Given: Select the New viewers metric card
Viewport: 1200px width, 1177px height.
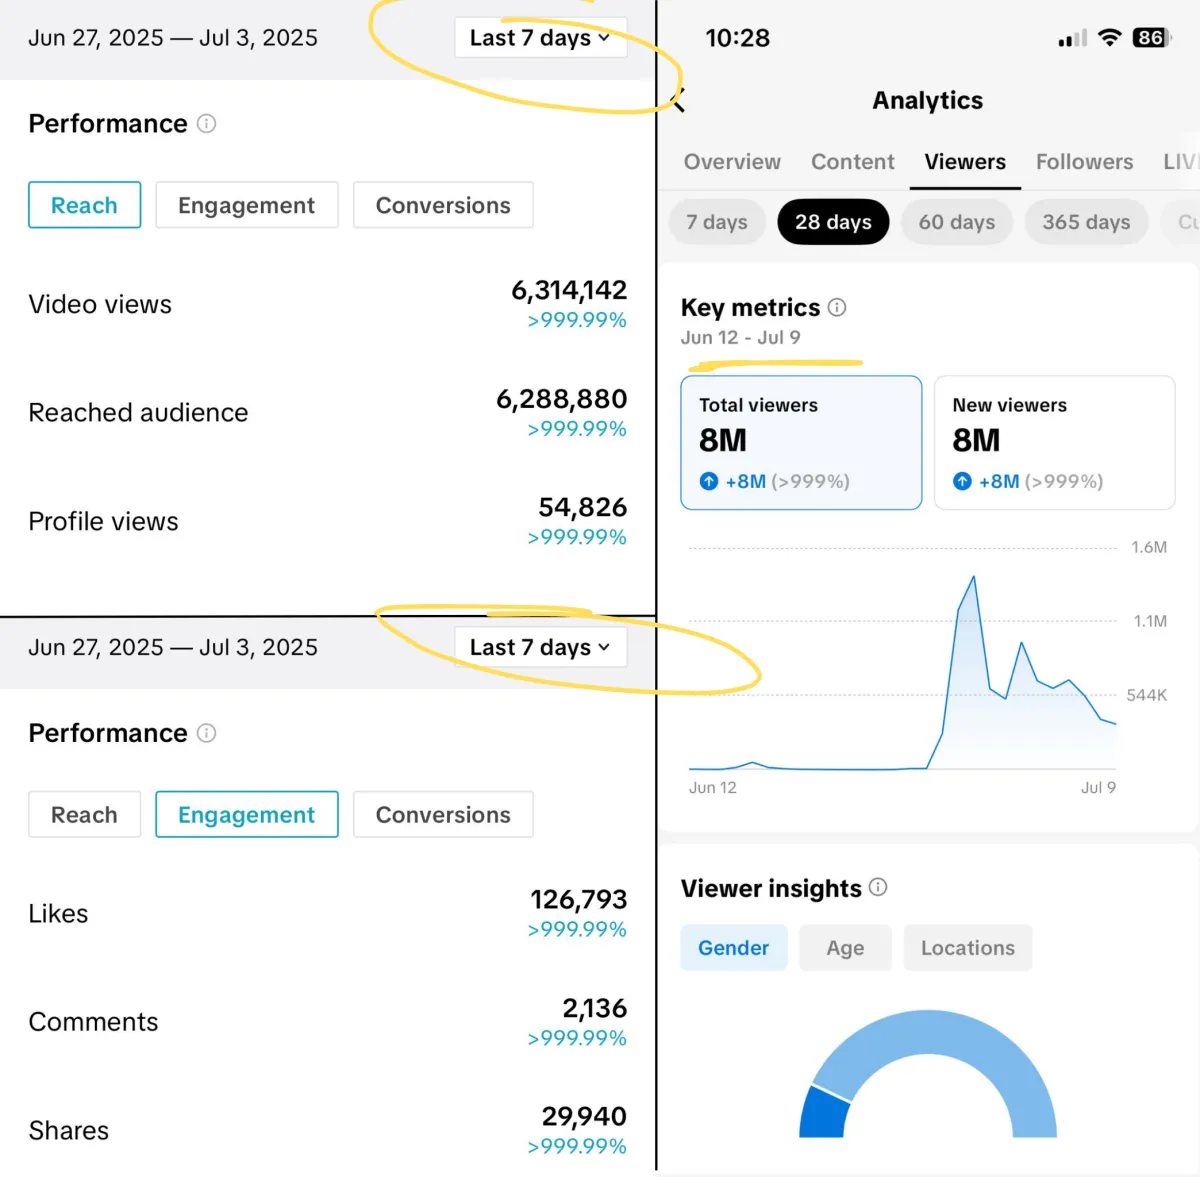Looking at the screenshot, I should pos(1055,443).
